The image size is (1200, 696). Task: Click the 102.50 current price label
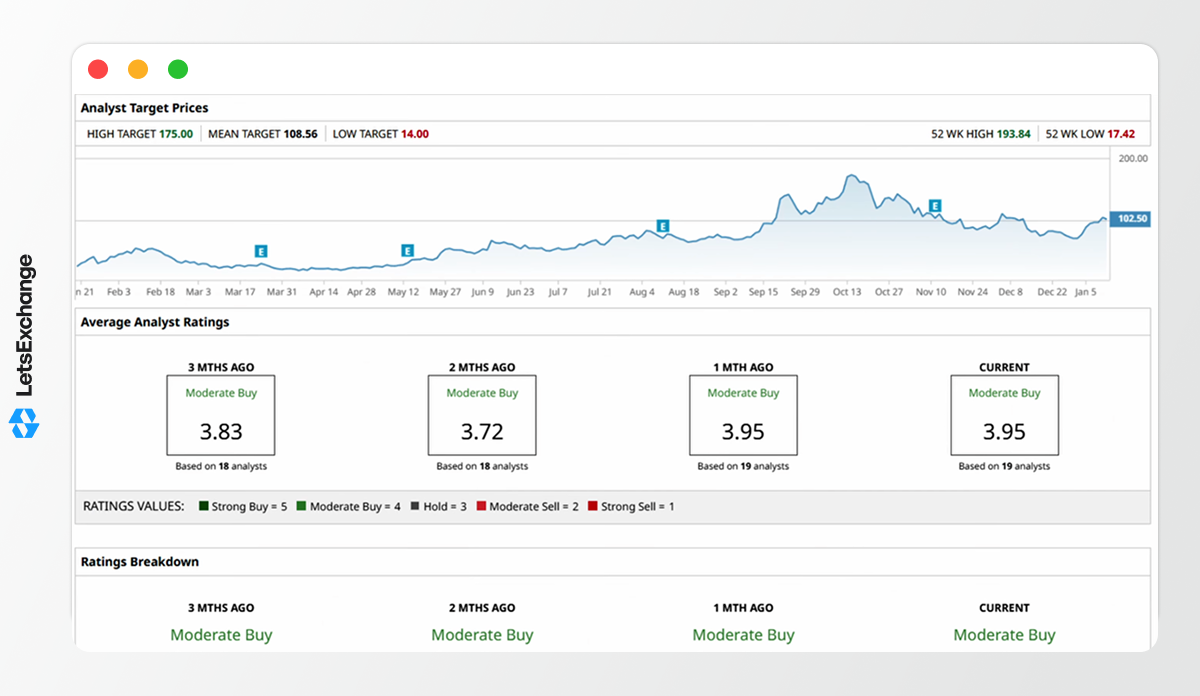pos(1131,219)
